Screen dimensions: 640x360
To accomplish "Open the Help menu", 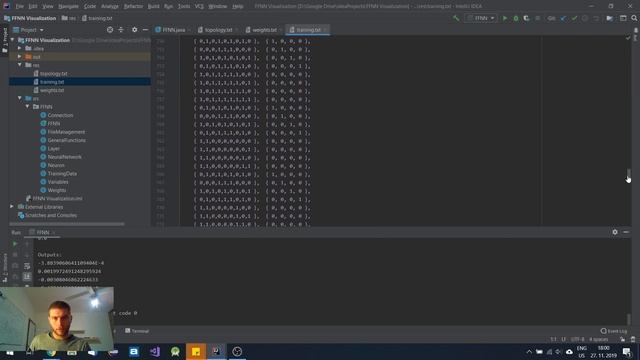I will 238,6.
